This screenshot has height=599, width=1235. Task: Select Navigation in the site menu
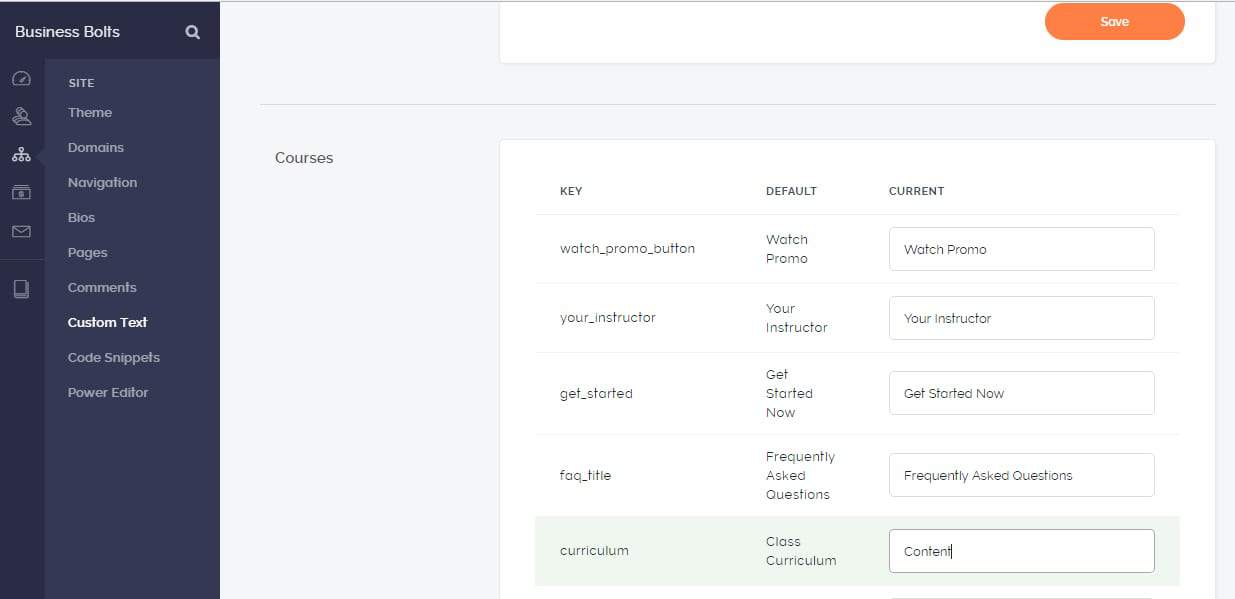(x=102, y=183)
